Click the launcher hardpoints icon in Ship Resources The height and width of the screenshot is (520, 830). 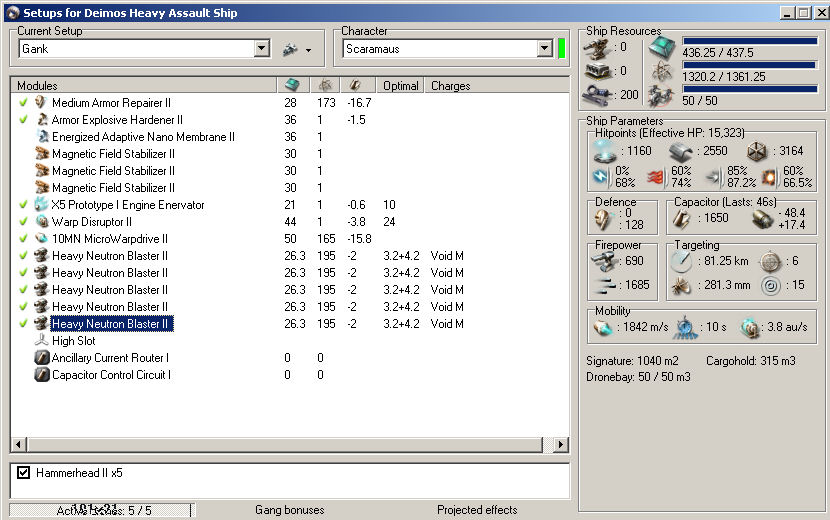[x=598, y=71]
